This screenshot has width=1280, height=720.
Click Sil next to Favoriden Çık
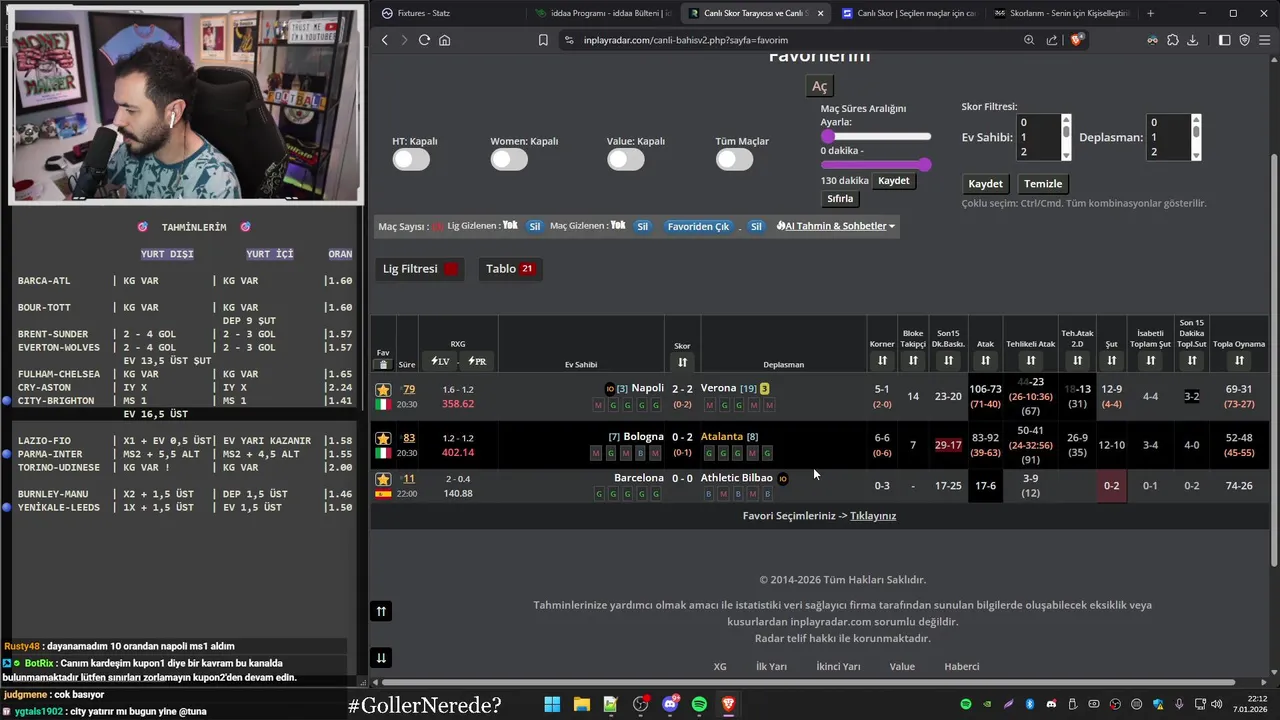pos(756,226)
